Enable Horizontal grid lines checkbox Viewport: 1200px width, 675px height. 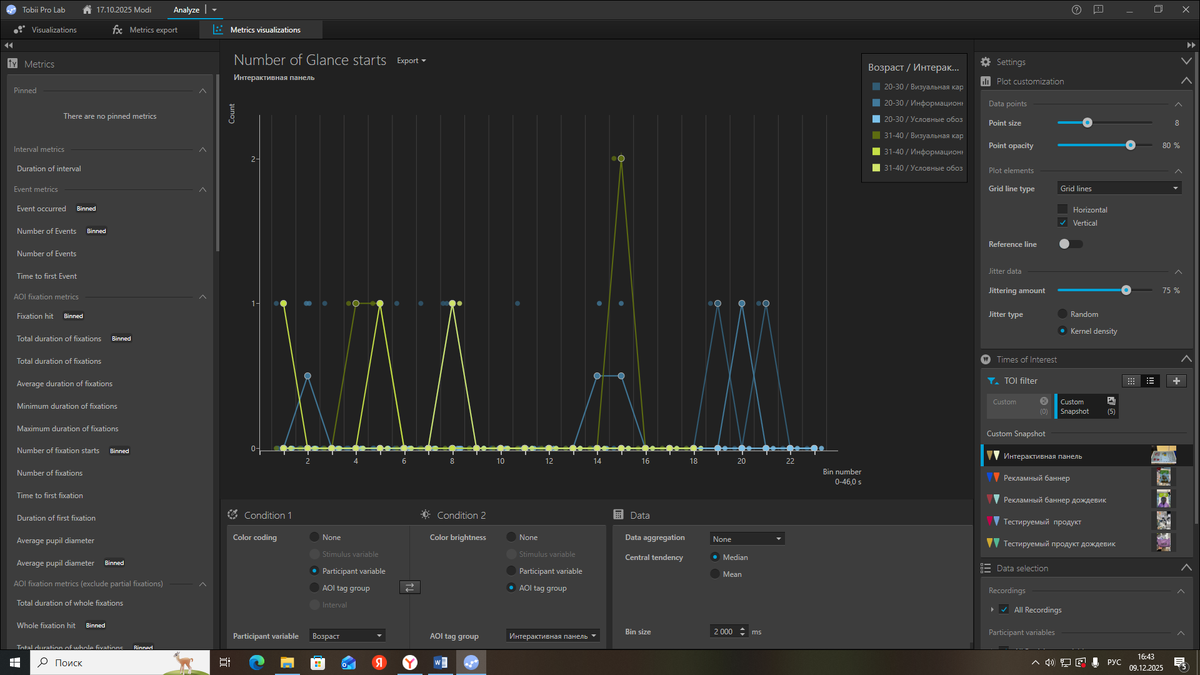[x=1062, y=210]
